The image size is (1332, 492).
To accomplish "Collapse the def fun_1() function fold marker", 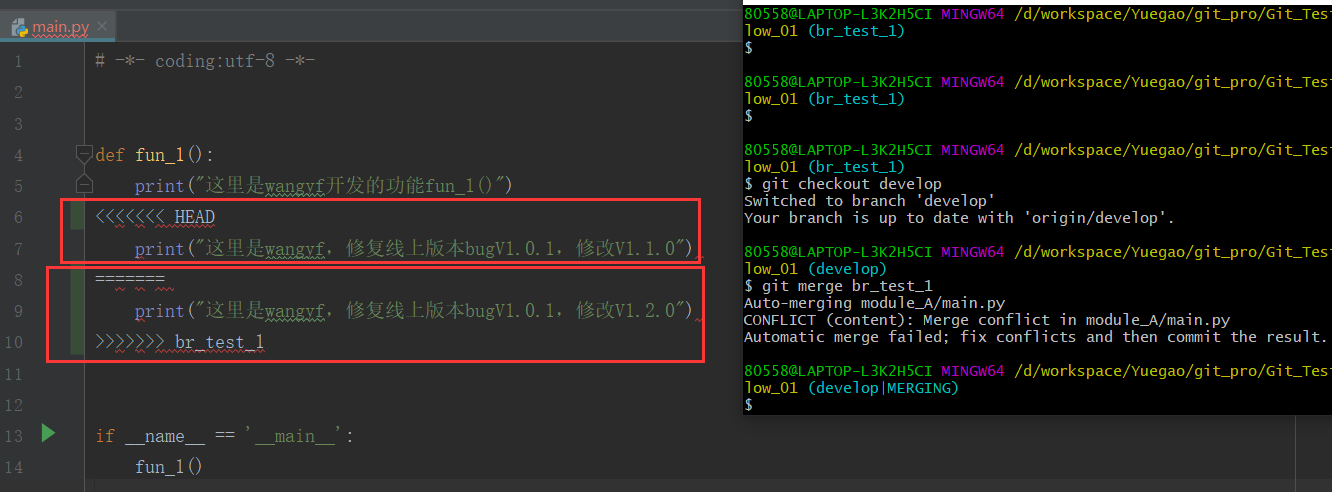I will coord(84,154).
